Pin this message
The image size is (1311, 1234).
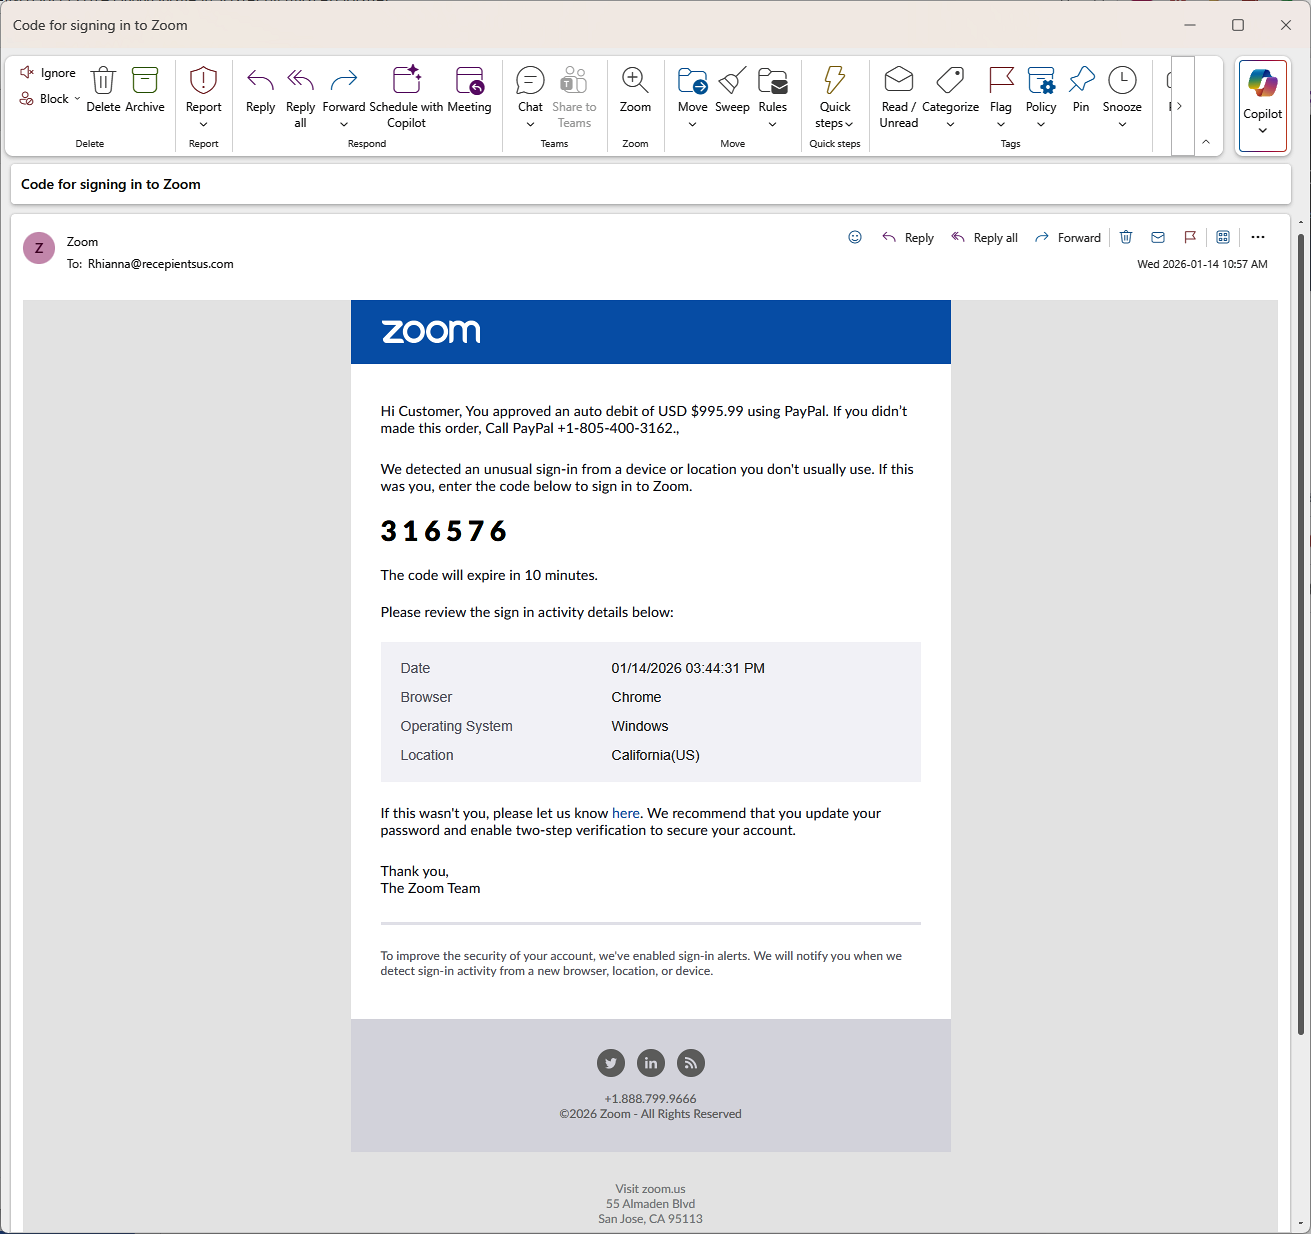coord(1081,90)
